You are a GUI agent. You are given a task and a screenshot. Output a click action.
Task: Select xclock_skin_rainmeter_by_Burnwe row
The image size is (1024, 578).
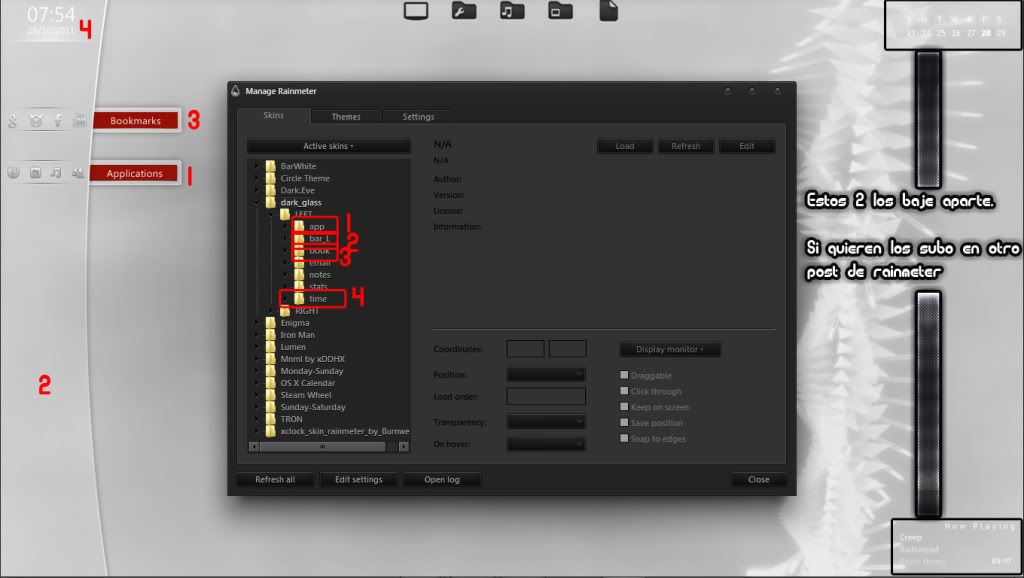pyautogui.click(x=337, y=431)
